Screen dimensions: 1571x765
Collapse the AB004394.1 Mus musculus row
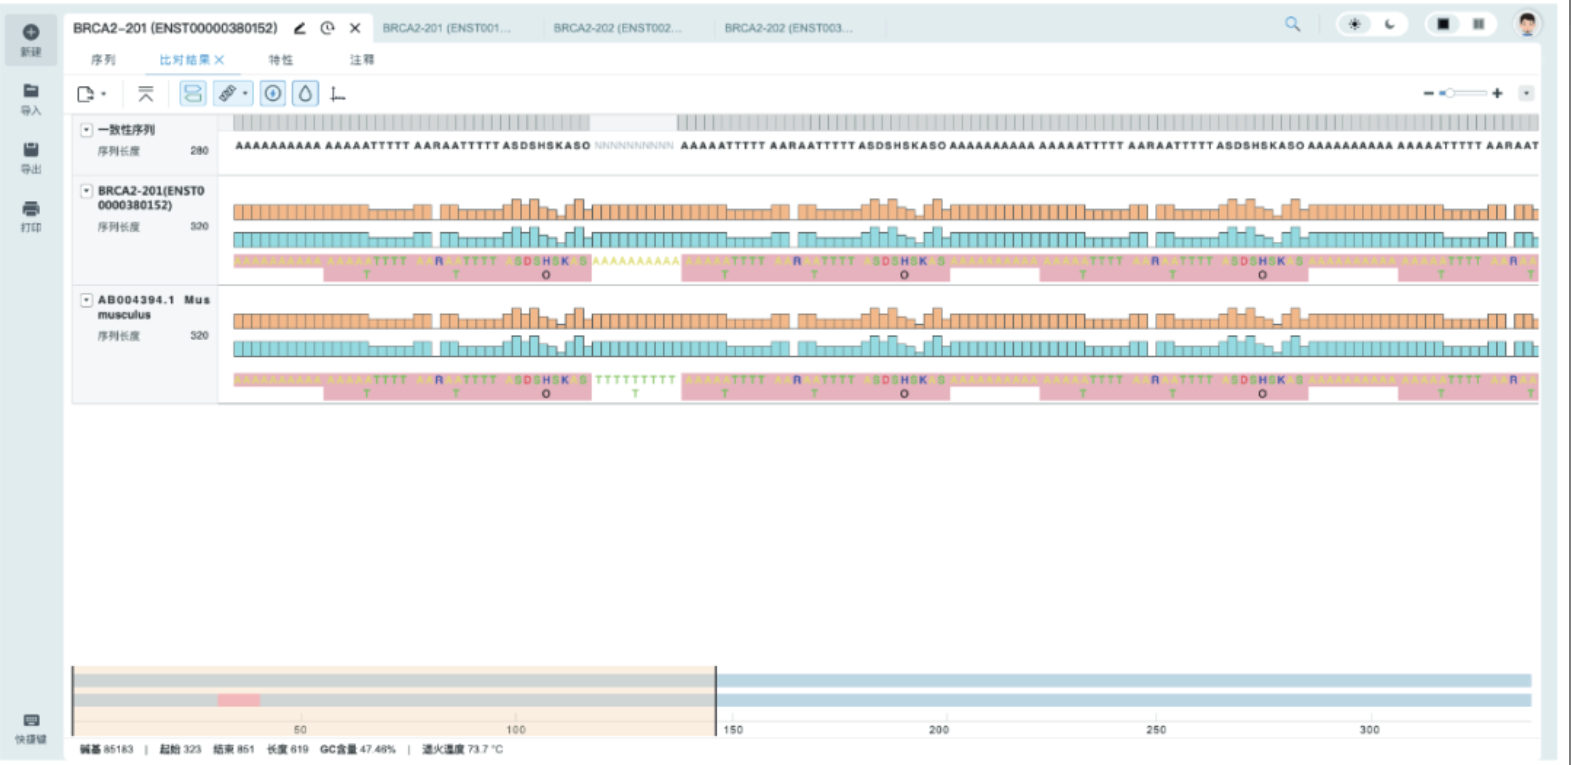86,300
